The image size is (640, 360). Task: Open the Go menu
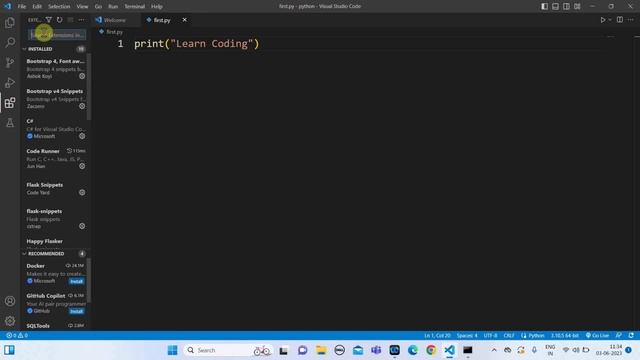98,7
